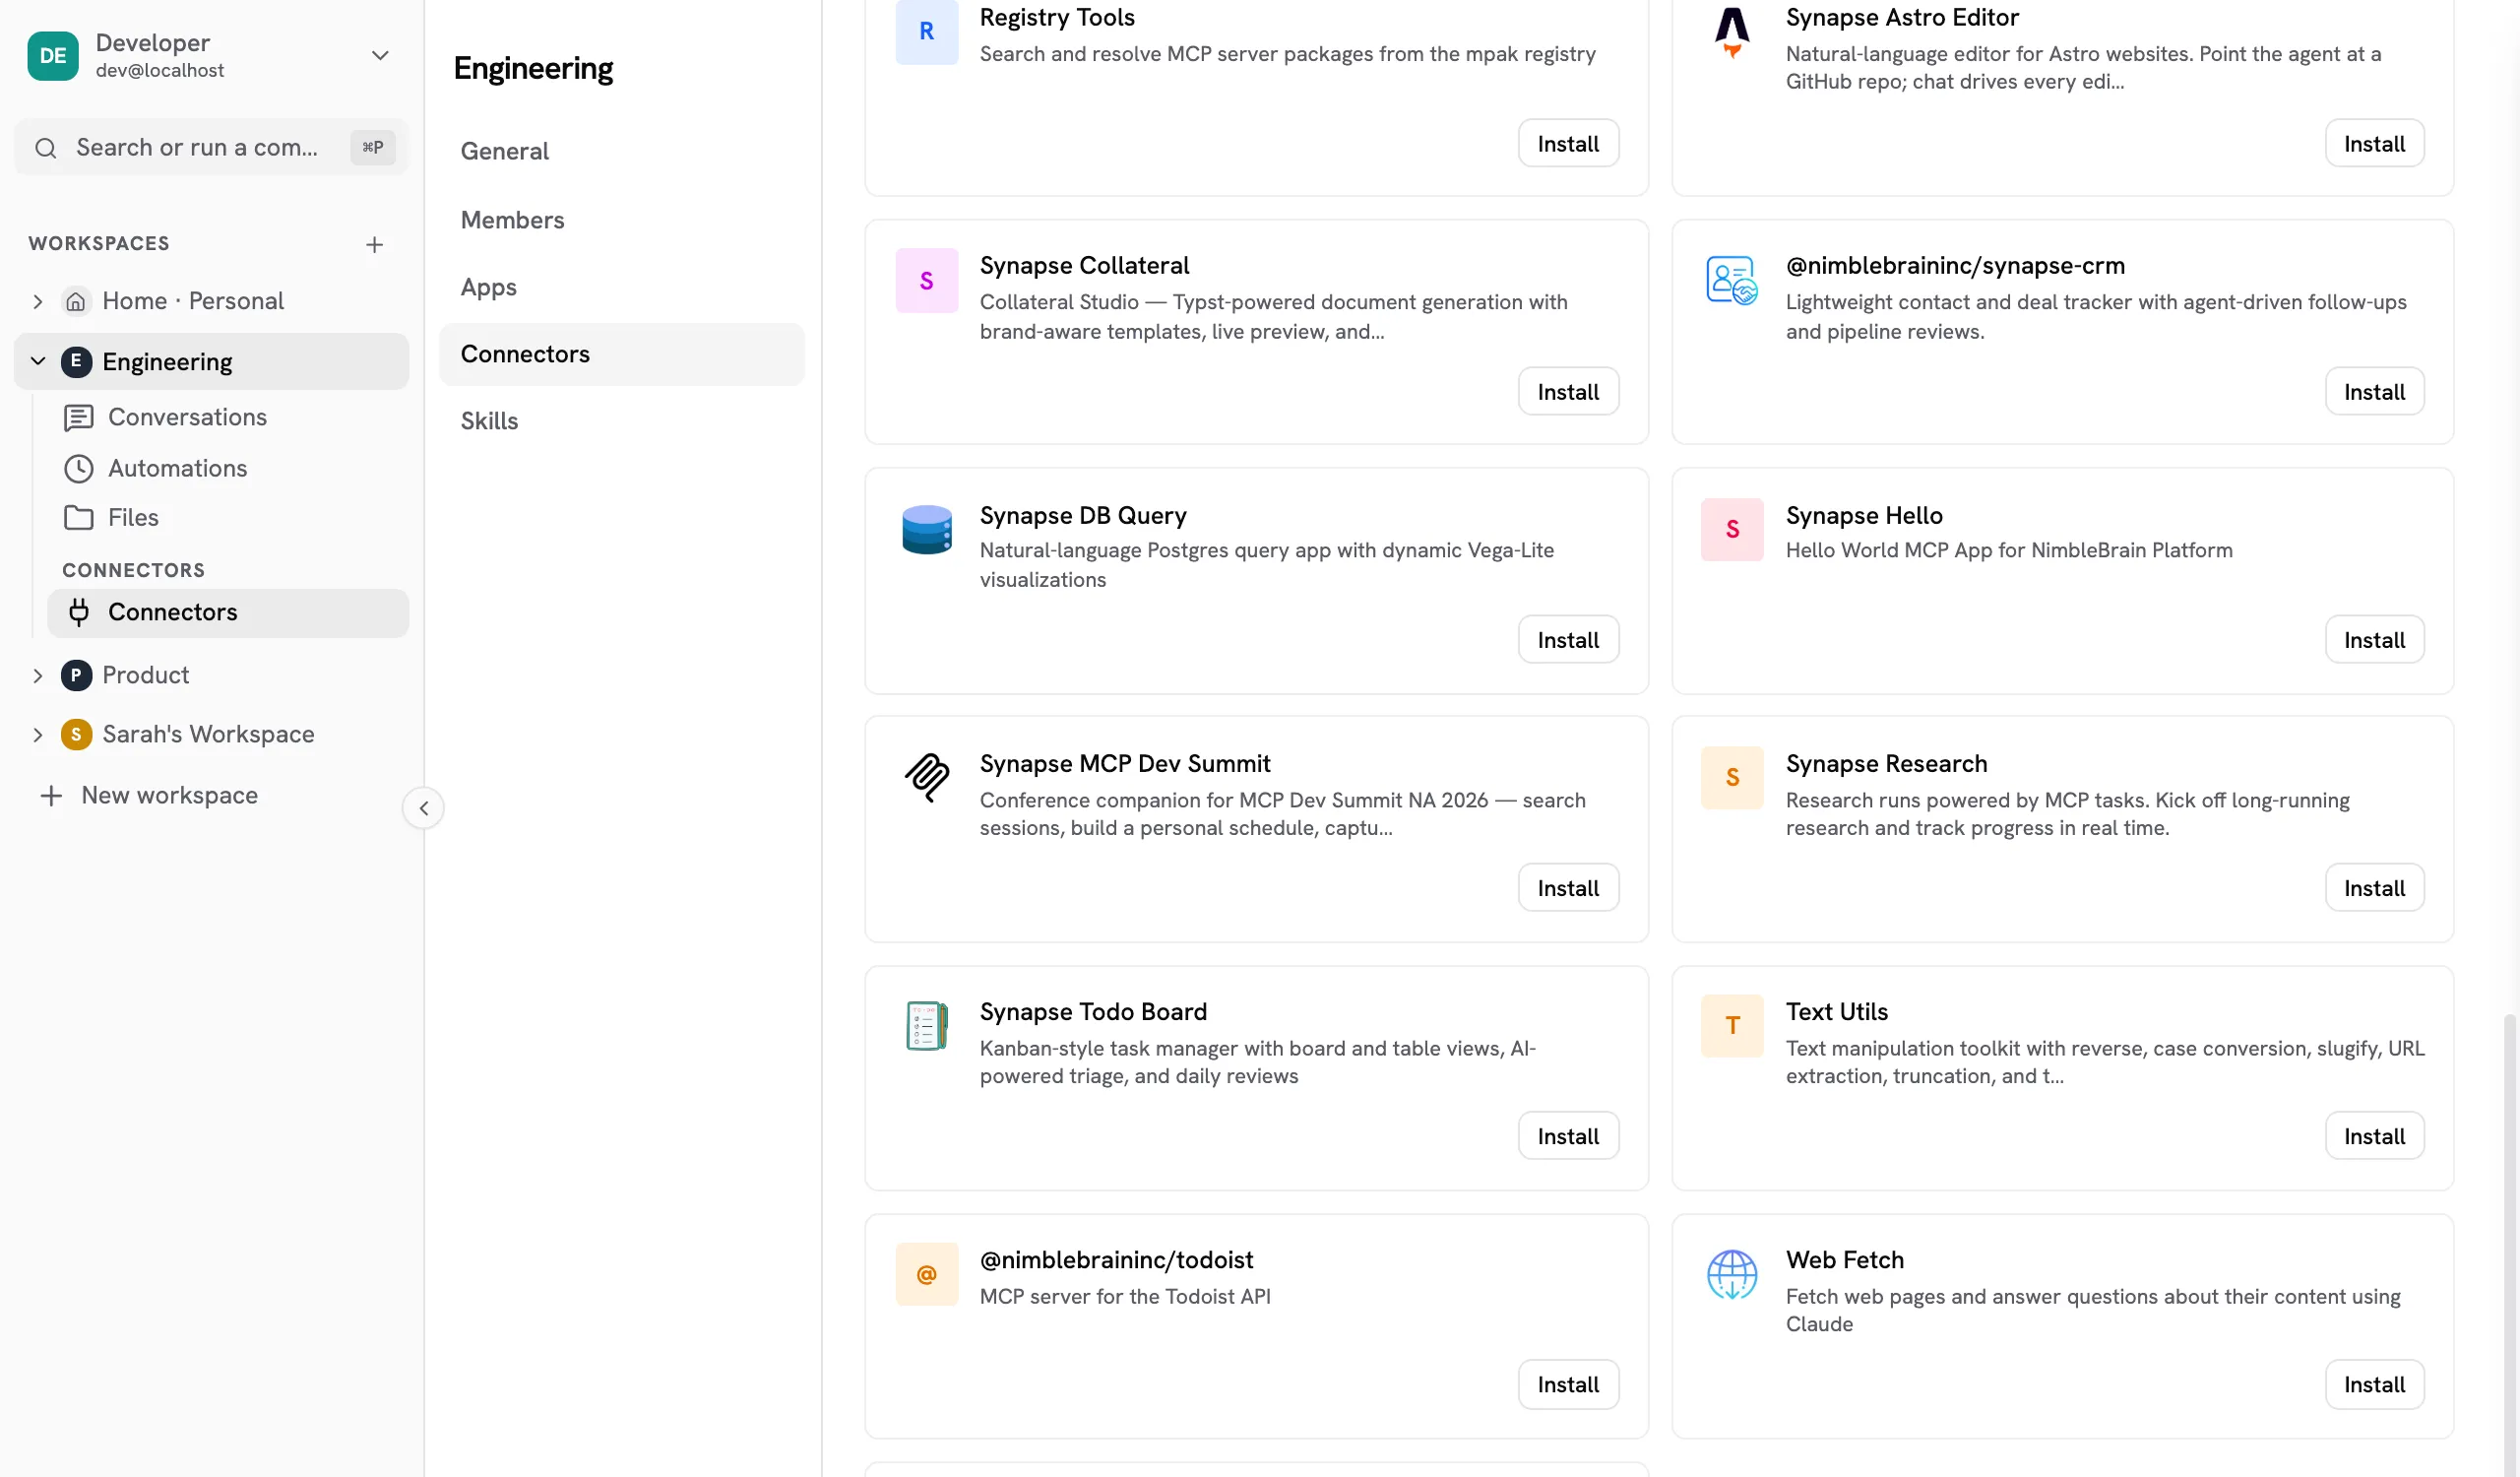
Task: Install Synapse MCP Dev Summit
Action: [1568, 887]
